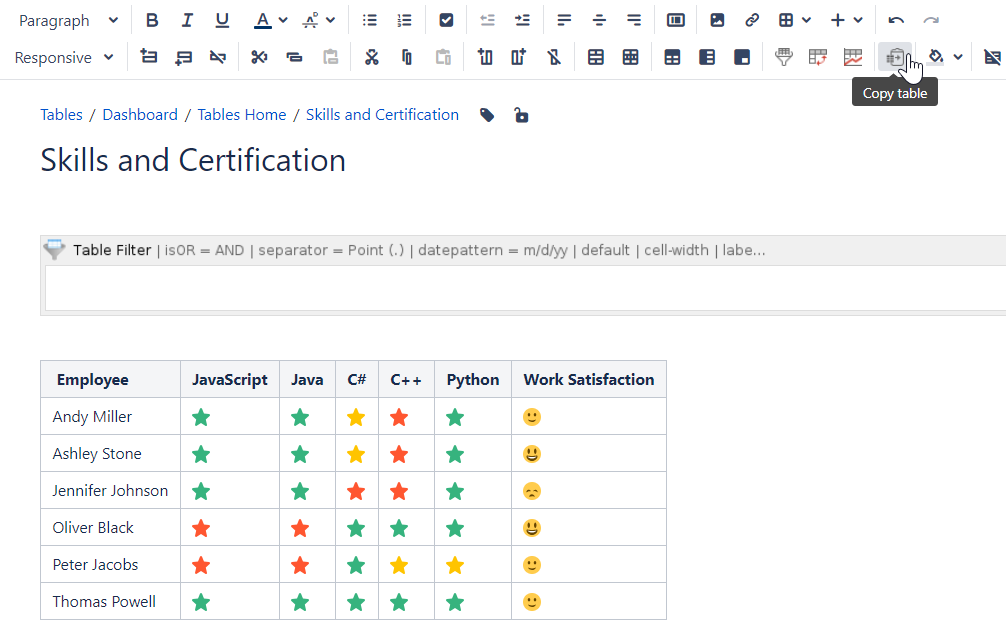Open the Dashboard breadcrumb link
The image size is (1006, 641).
140,115
